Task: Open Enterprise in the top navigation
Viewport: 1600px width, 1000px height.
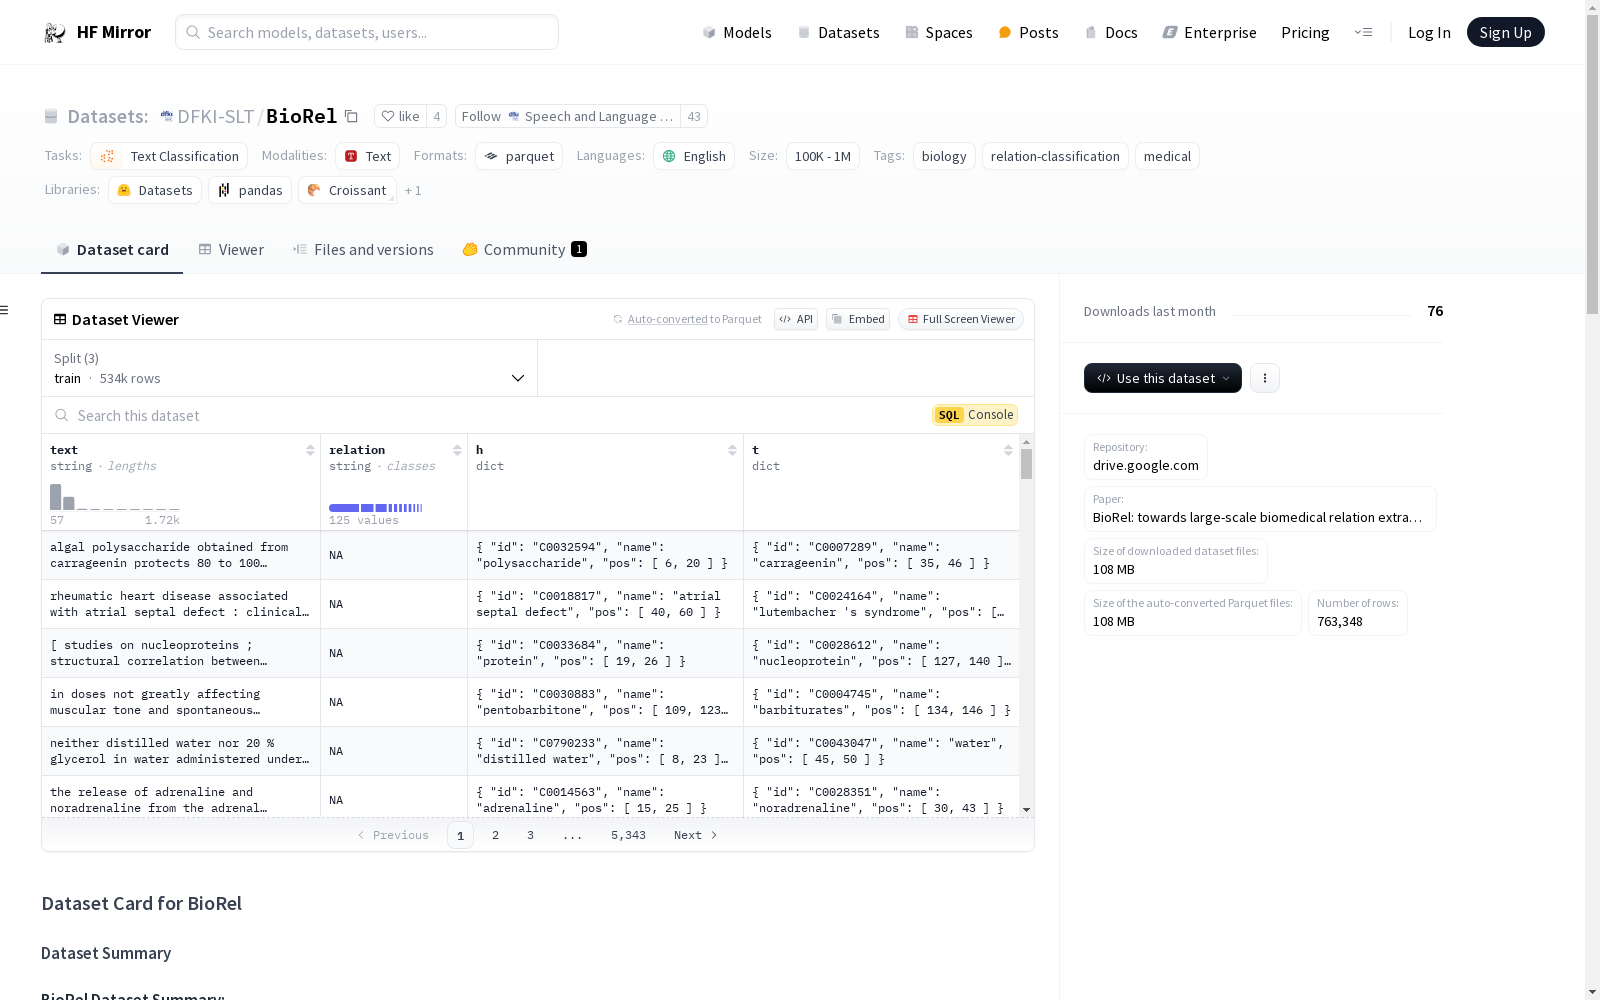Action: tap(1209, 32)
